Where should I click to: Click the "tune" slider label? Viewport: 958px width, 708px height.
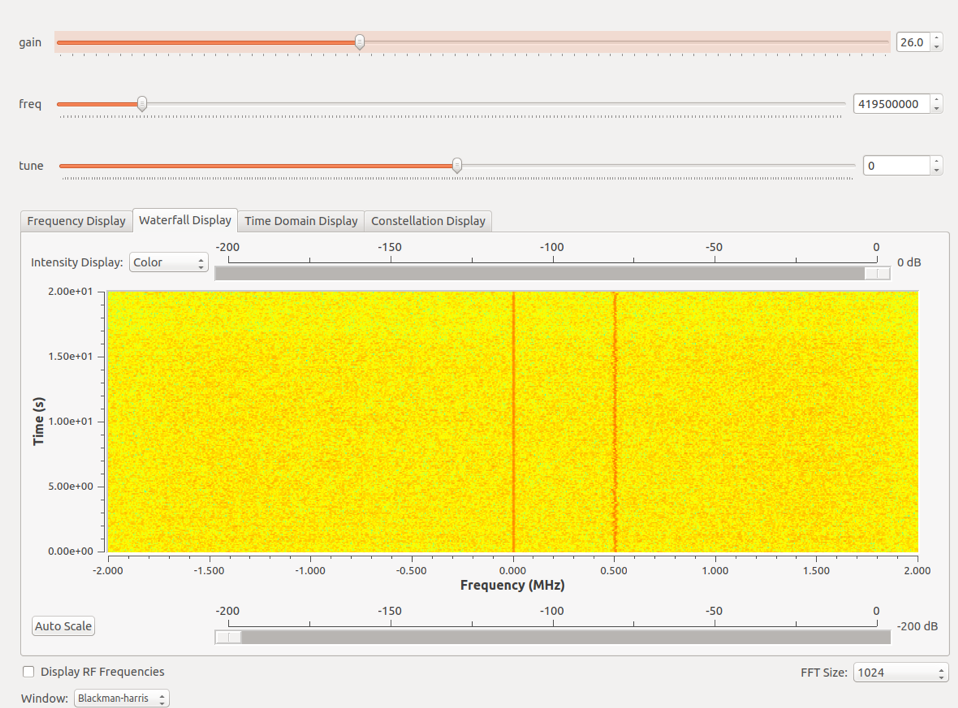click(31, 166)
